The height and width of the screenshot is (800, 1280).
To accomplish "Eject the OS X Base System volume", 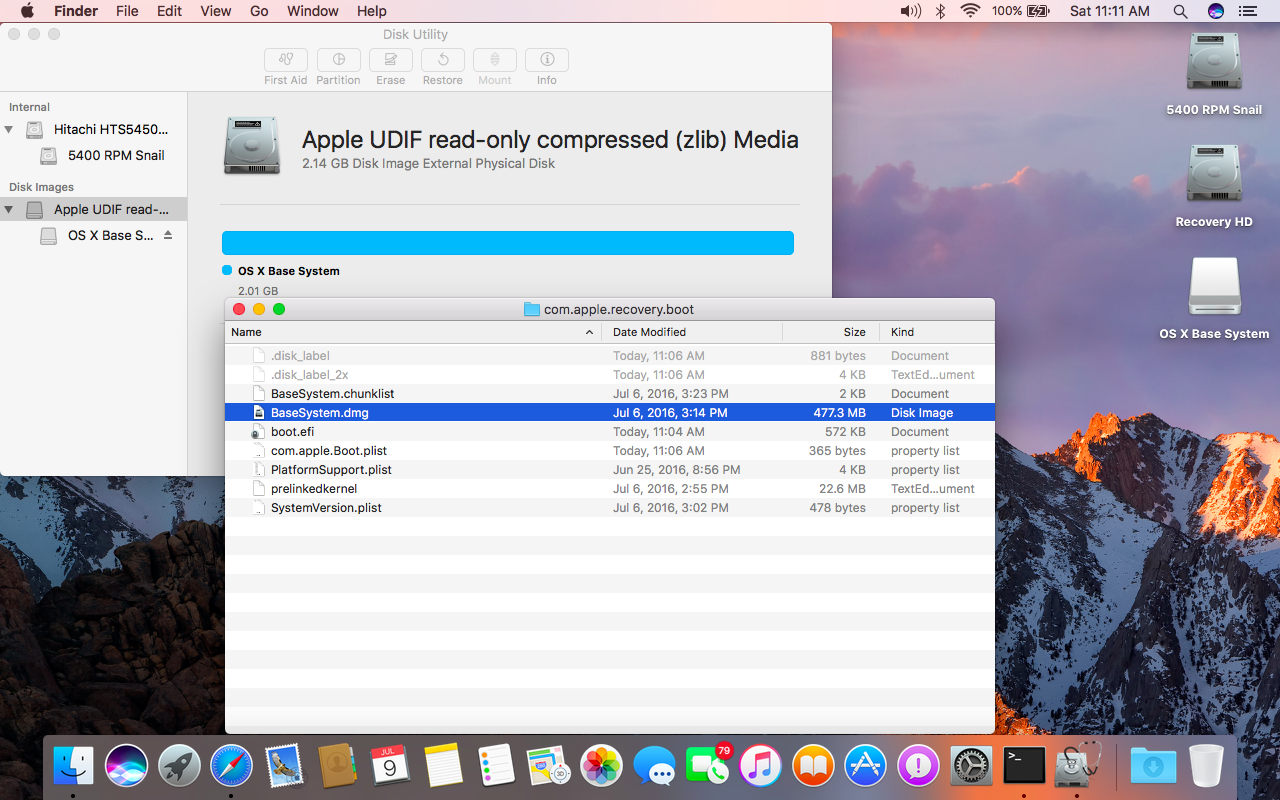I will click(168, 235).
